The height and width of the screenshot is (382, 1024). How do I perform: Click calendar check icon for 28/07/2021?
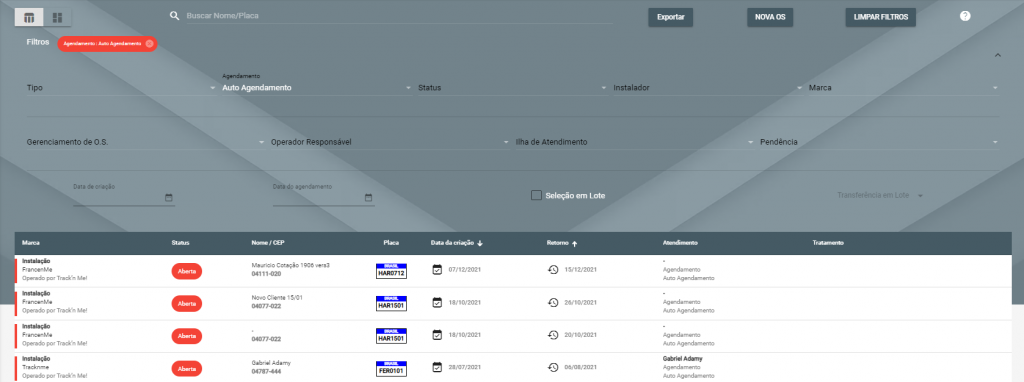point(438,368)
